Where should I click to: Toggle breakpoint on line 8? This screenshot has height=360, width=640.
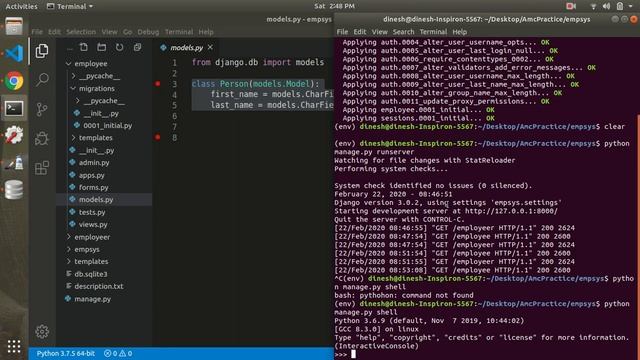click(x=158, y=137)
